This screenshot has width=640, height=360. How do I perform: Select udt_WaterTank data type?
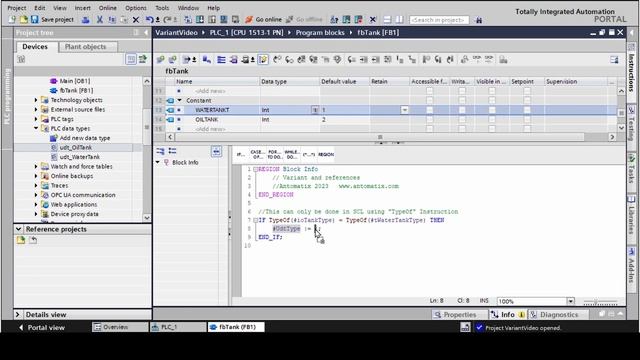click(80, 157)
